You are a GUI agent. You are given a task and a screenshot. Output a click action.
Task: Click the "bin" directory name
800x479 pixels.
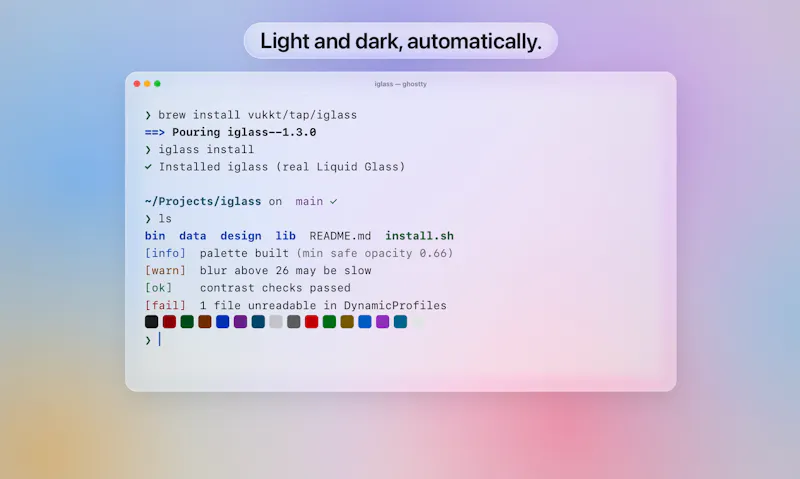tap(155, 236)
